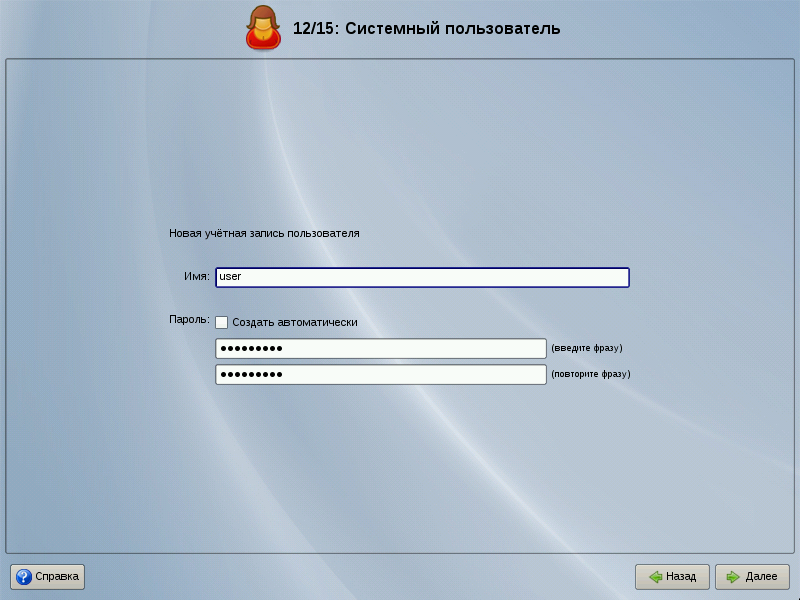The image size is (800, 600).
Task: Click the Новая учётная запись пользователя heading
Action: point(264,233)
